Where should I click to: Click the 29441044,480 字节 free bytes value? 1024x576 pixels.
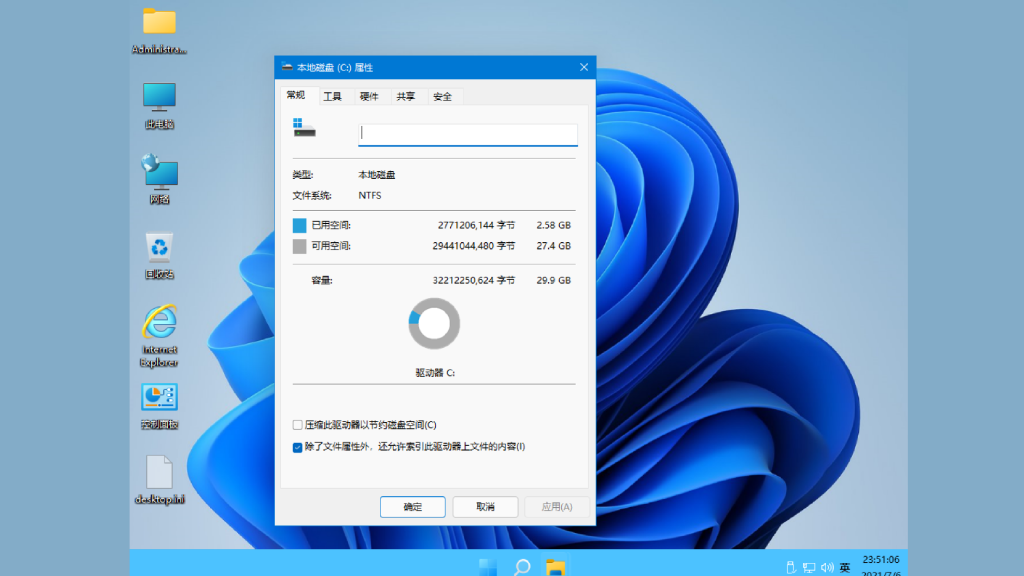coord(473,246)
